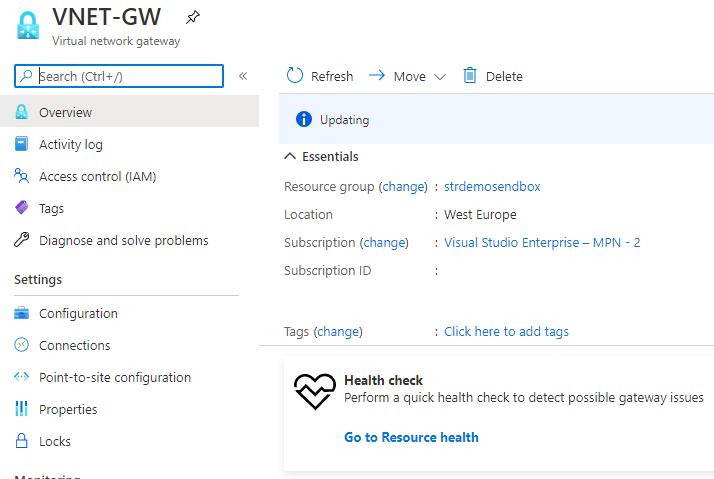Click the Settings section header
The height and width of the screenshot is (479, 714).
click(x=38, y=280)
